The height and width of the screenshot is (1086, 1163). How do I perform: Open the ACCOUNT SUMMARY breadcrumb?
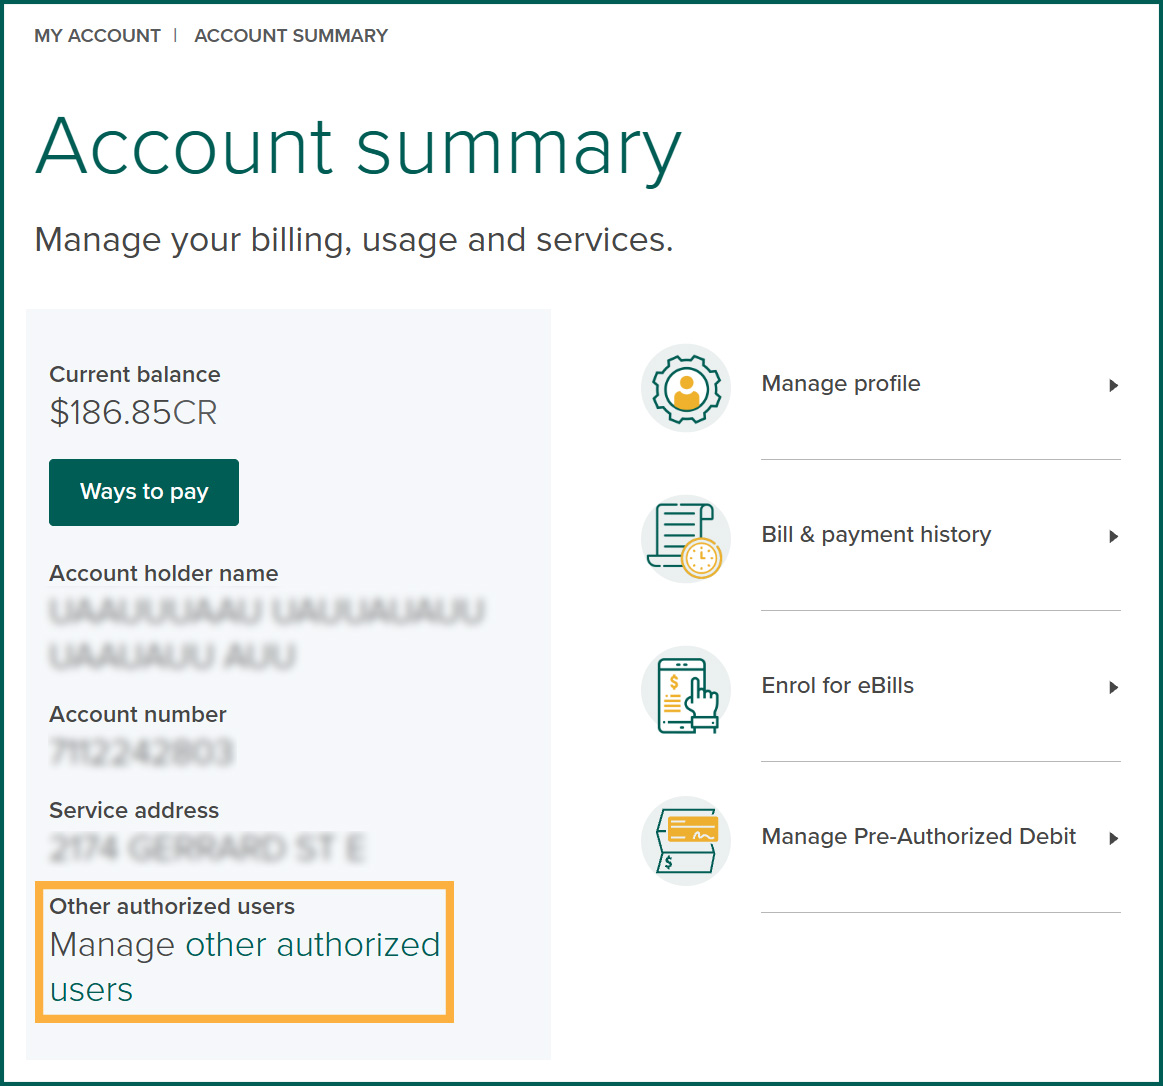point(291,36)
